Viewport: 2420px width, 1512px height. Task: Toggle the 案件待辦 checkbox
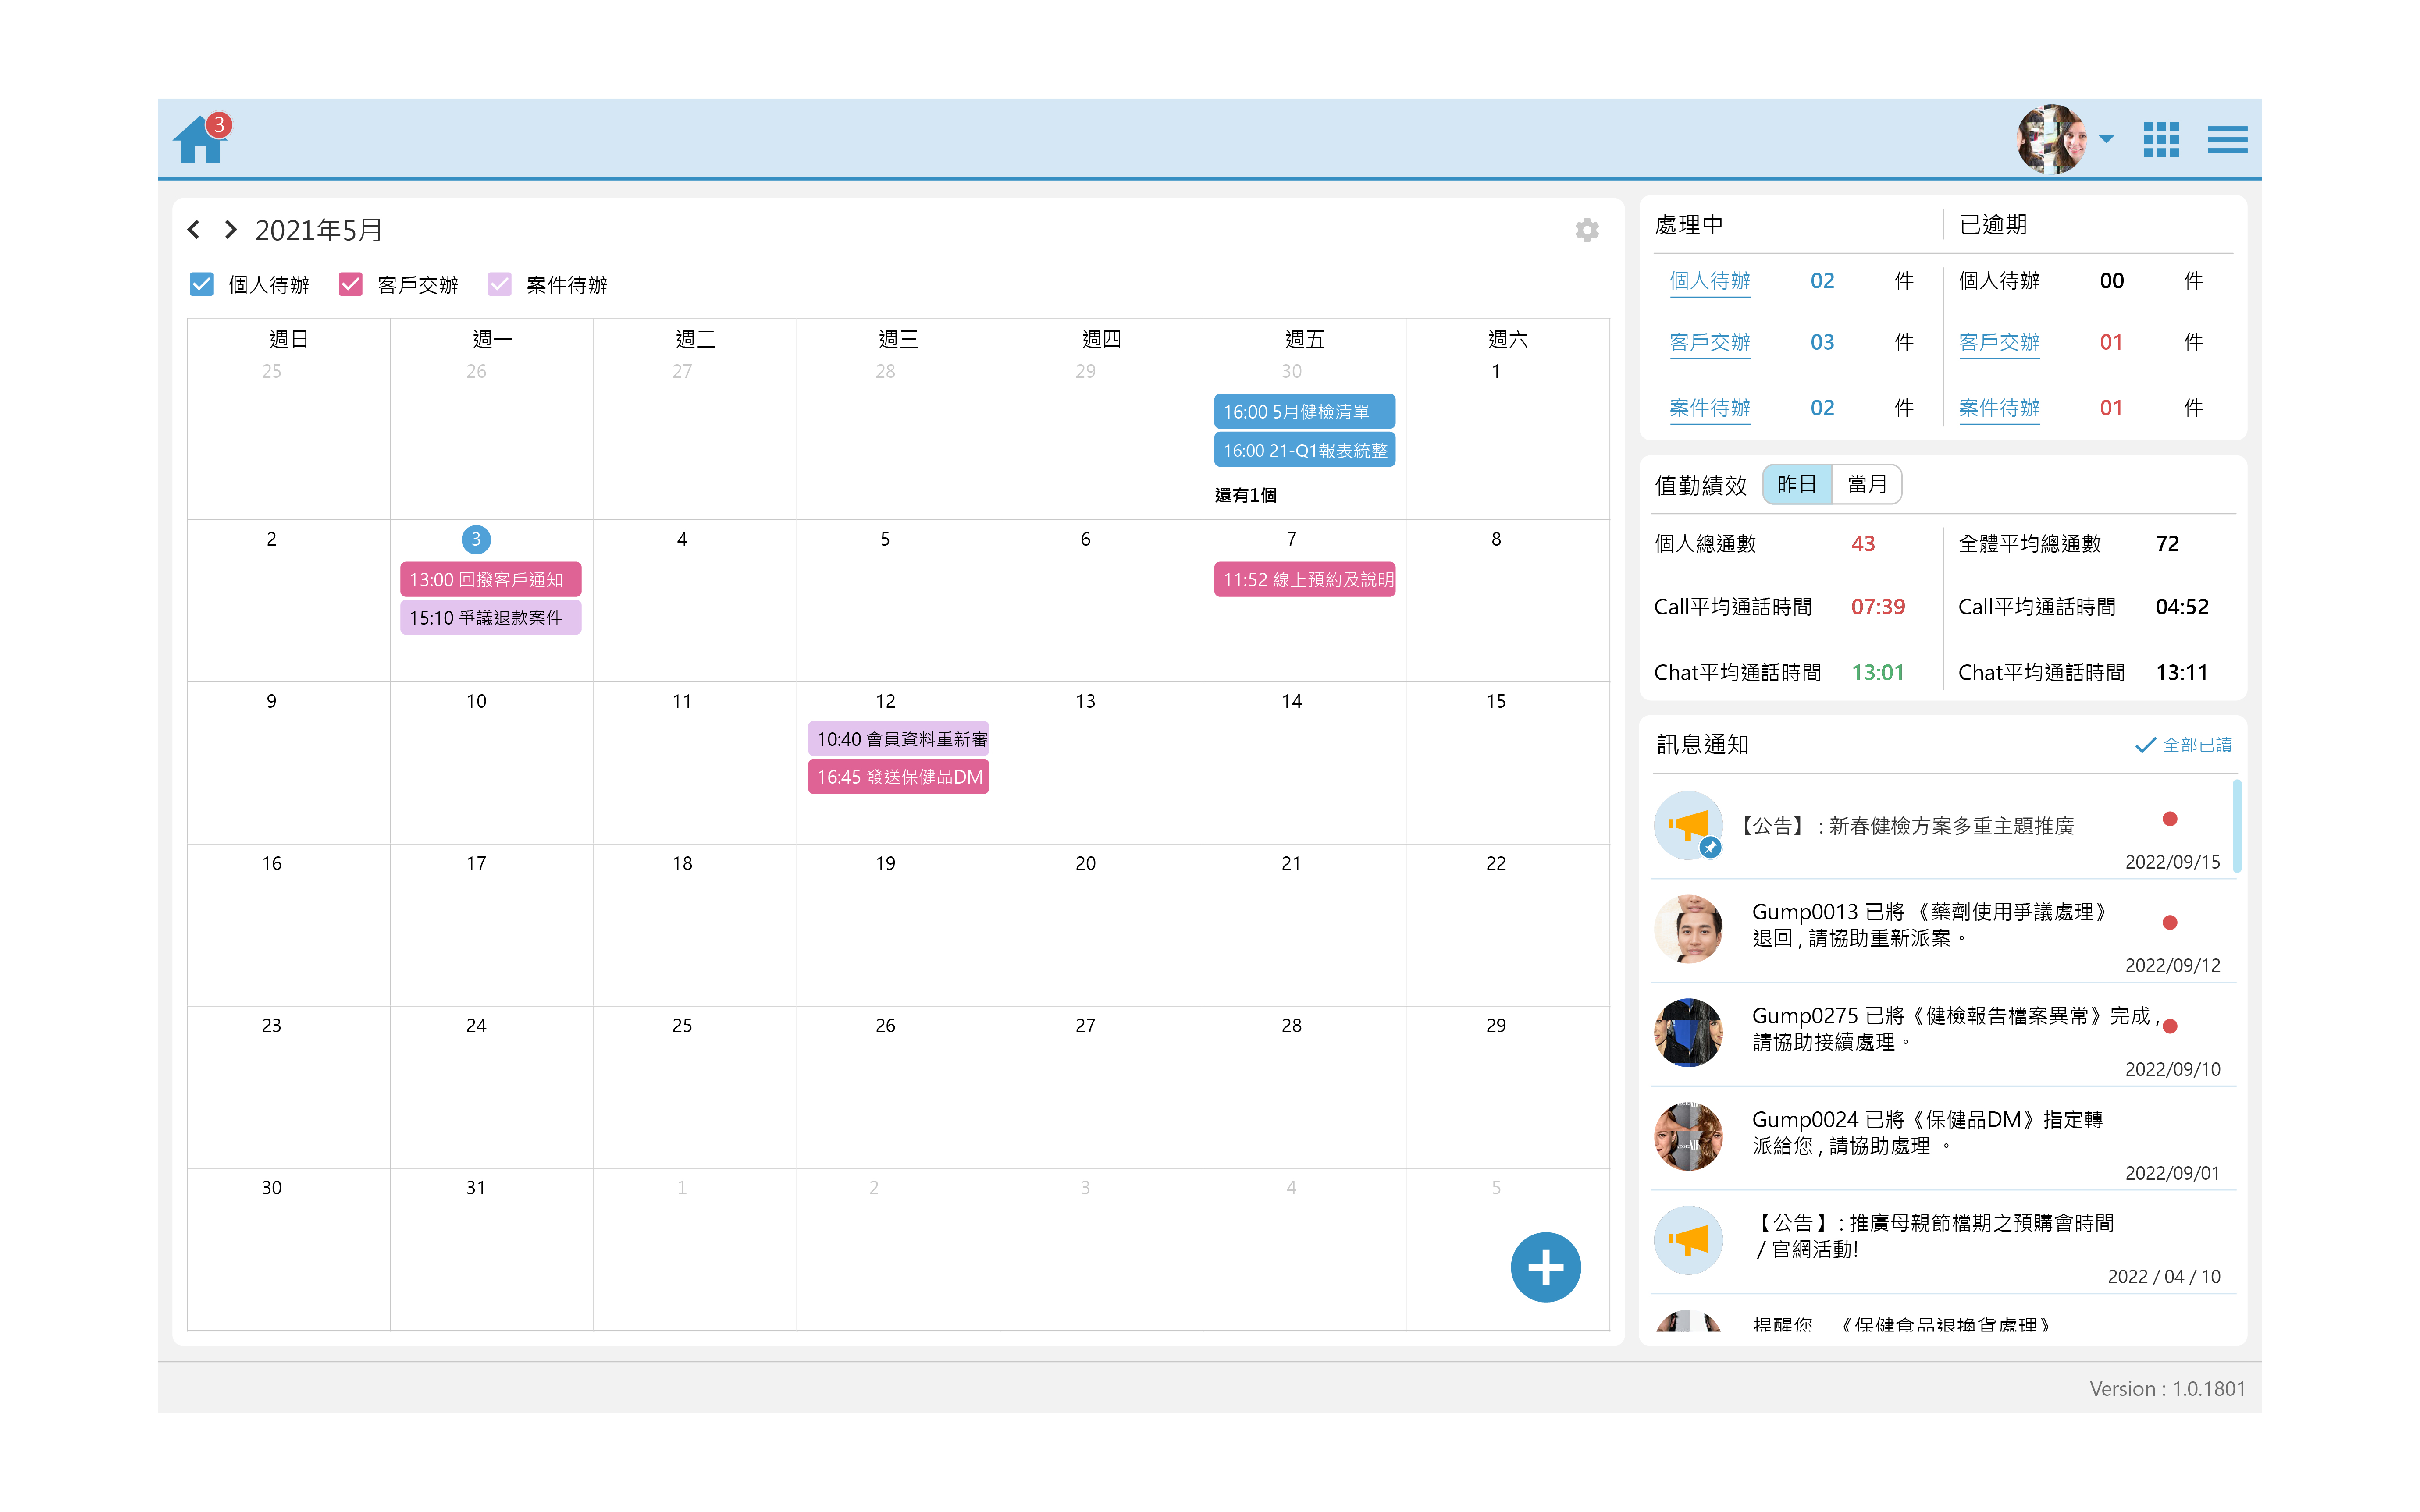click(x=500, y=285)
